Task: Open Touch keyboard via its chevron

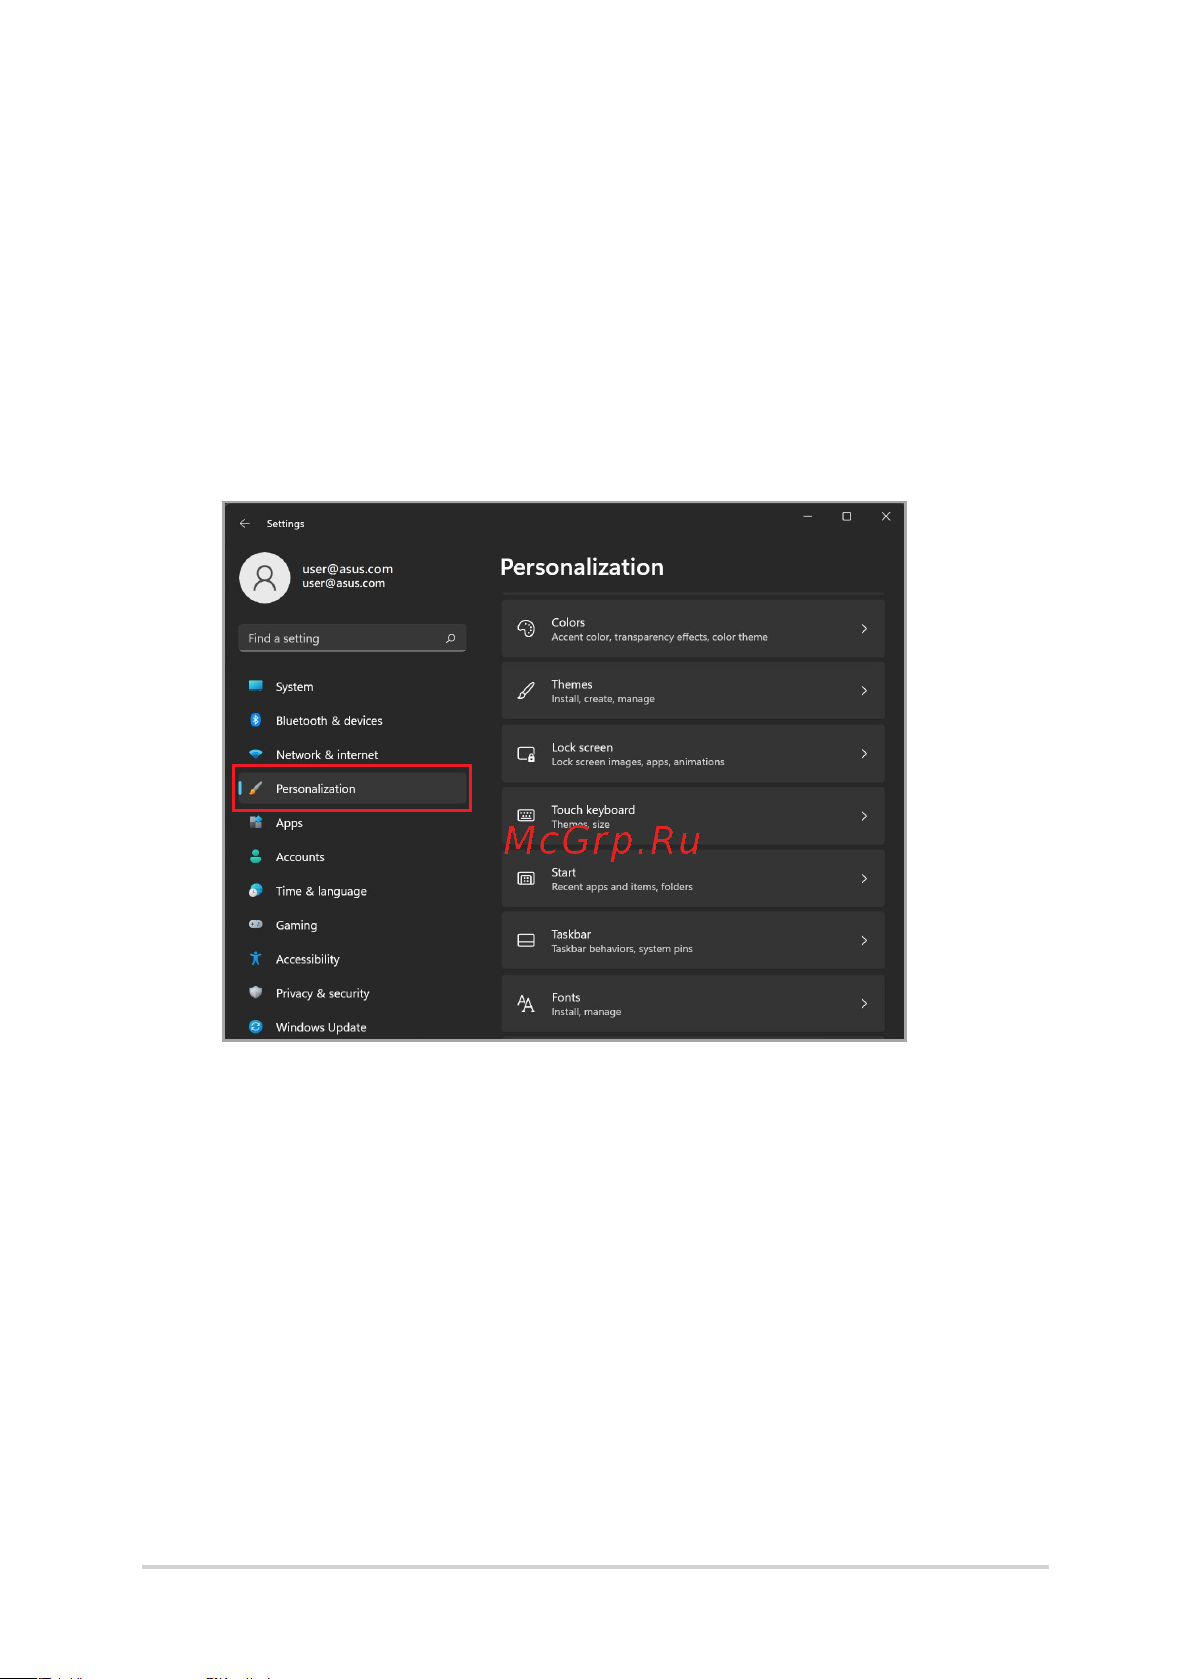Action: point(864,816)
